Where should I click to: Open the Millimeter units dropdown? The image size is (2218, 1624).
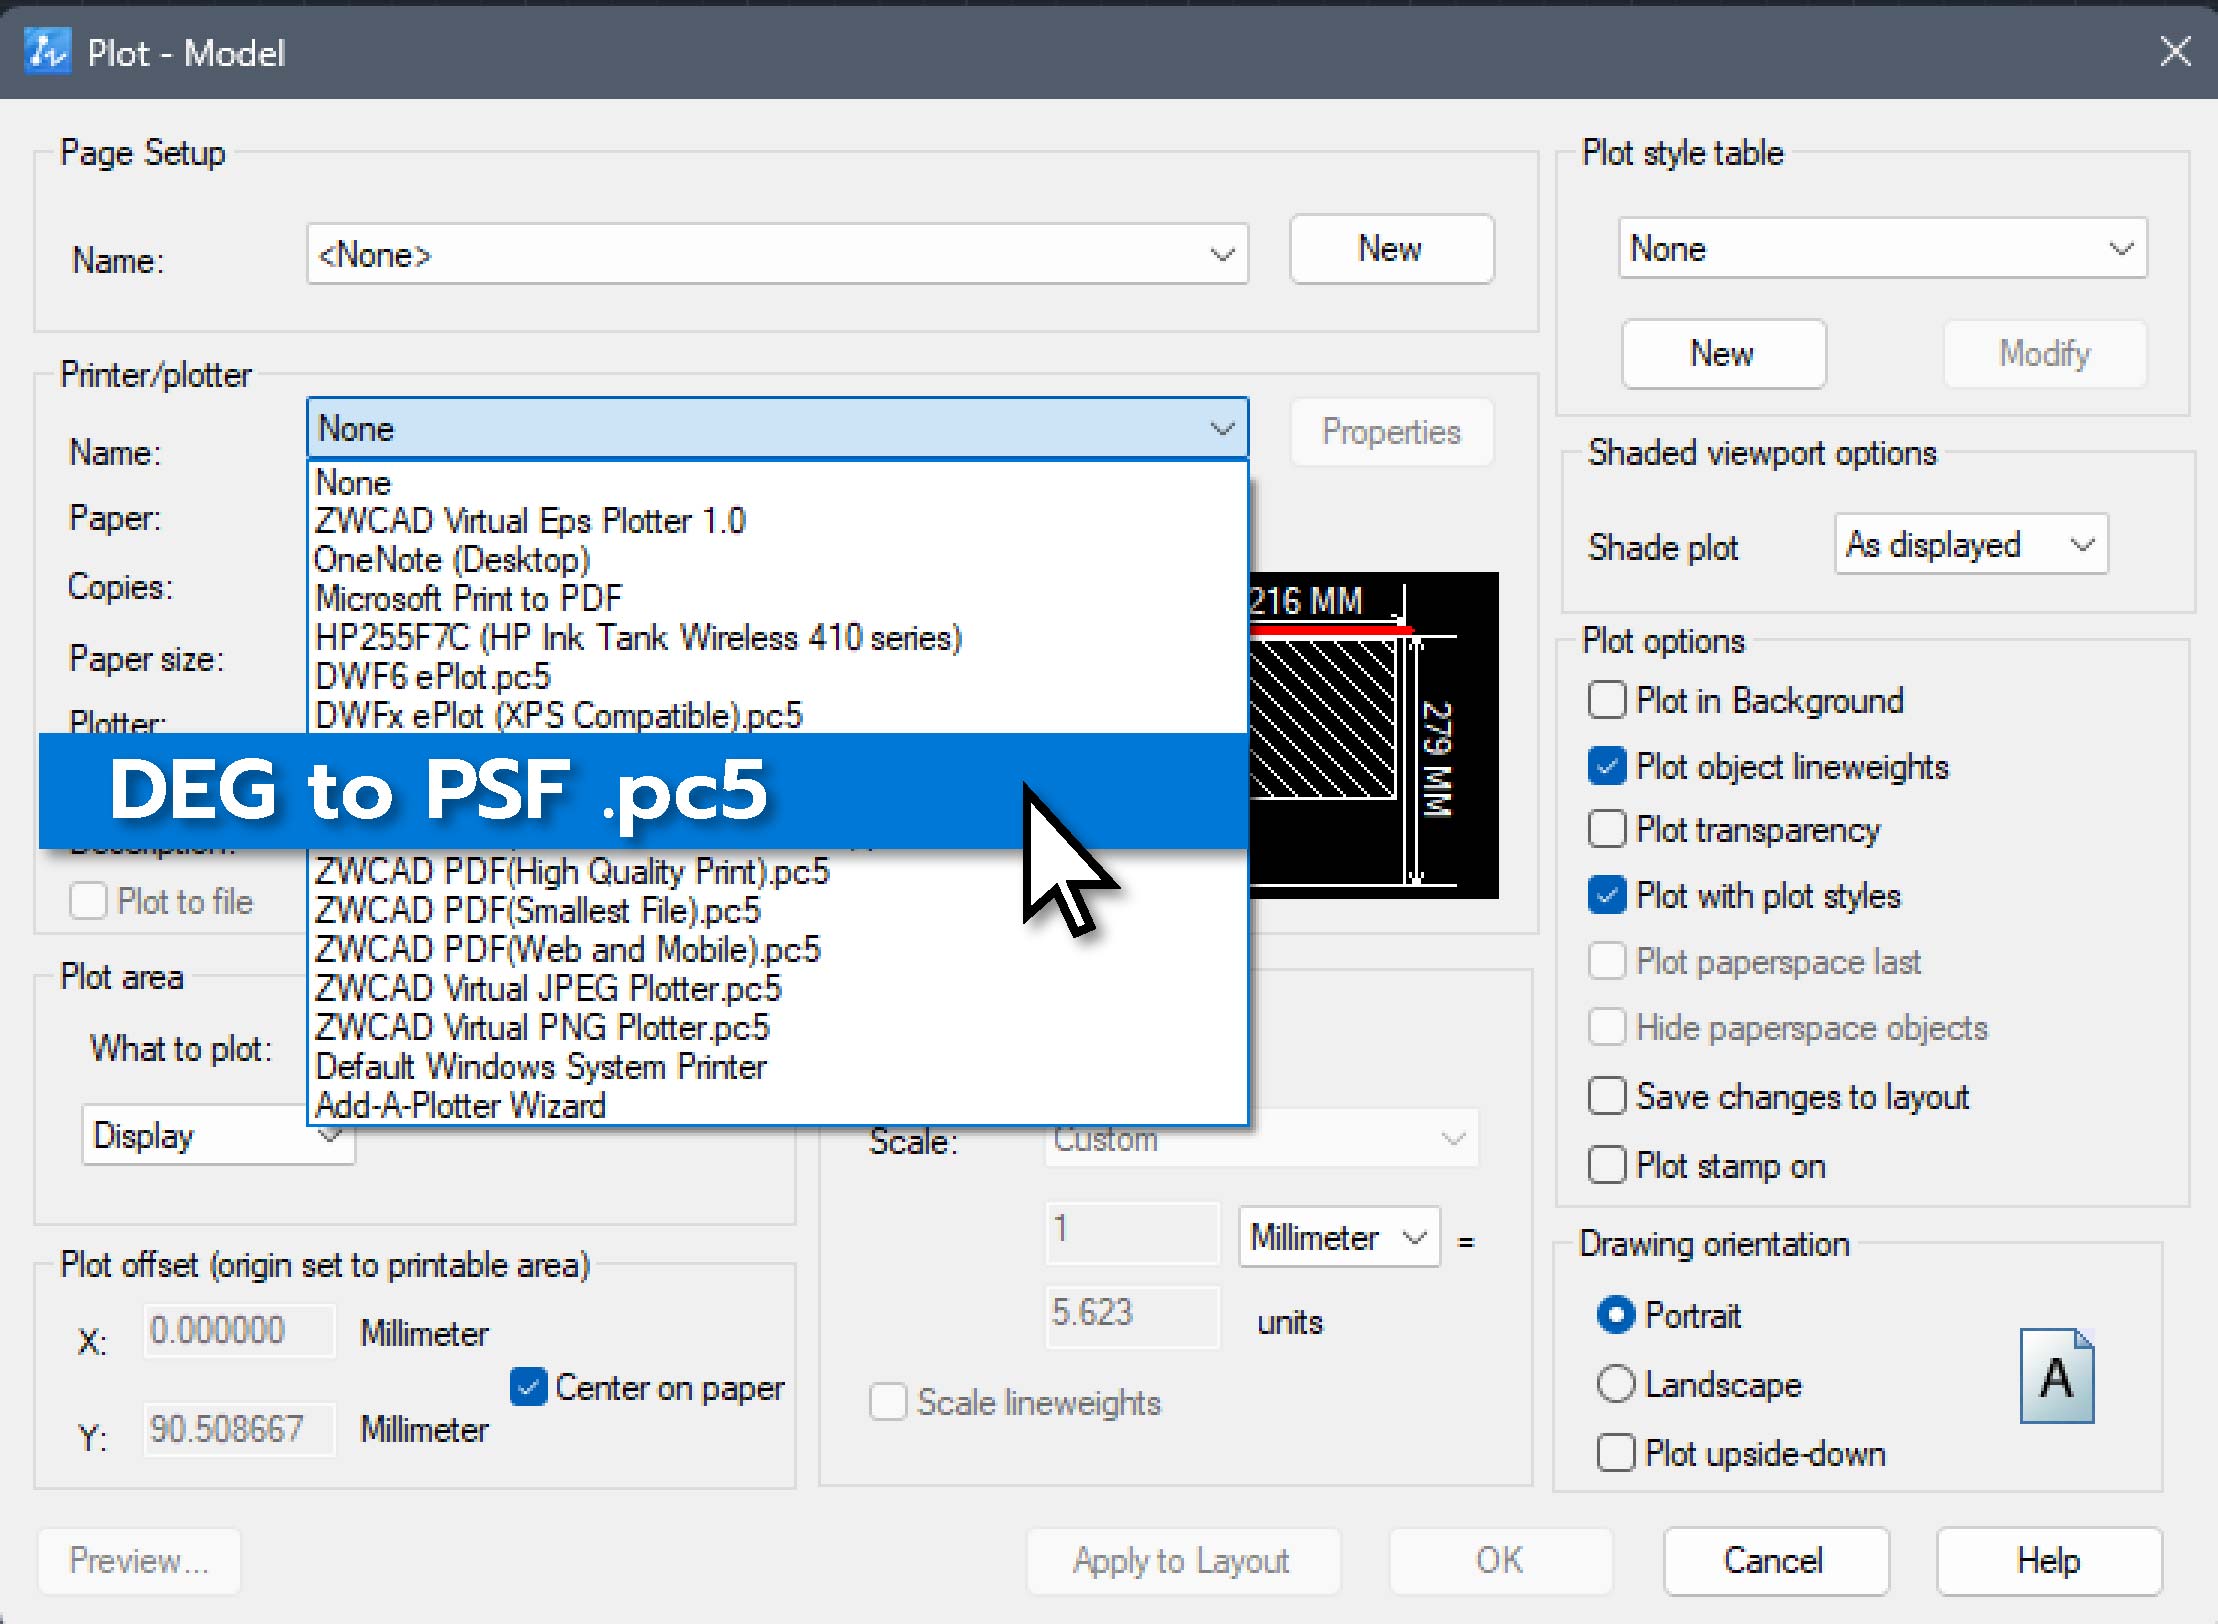(1339, 1237)
